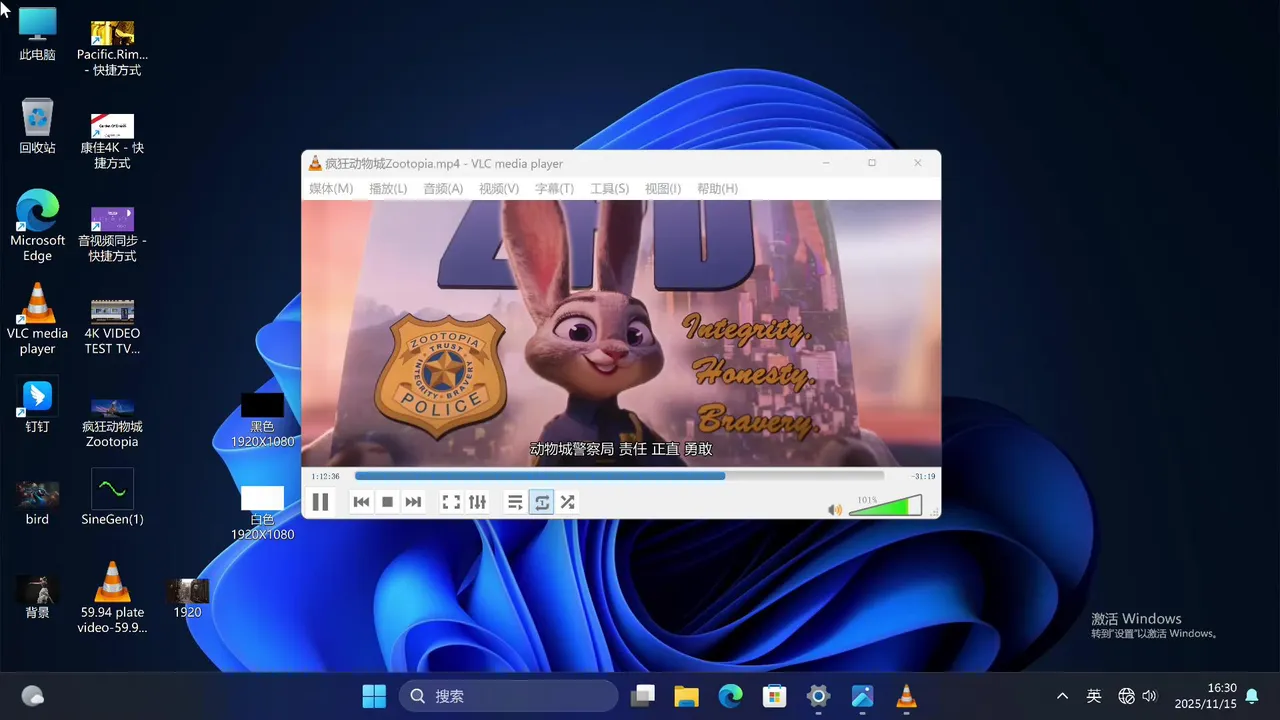Viewport: 1280px width, 720px height.
Task: Select Microsoft Edge desktop shortcut
Action: tap(37, 226)
